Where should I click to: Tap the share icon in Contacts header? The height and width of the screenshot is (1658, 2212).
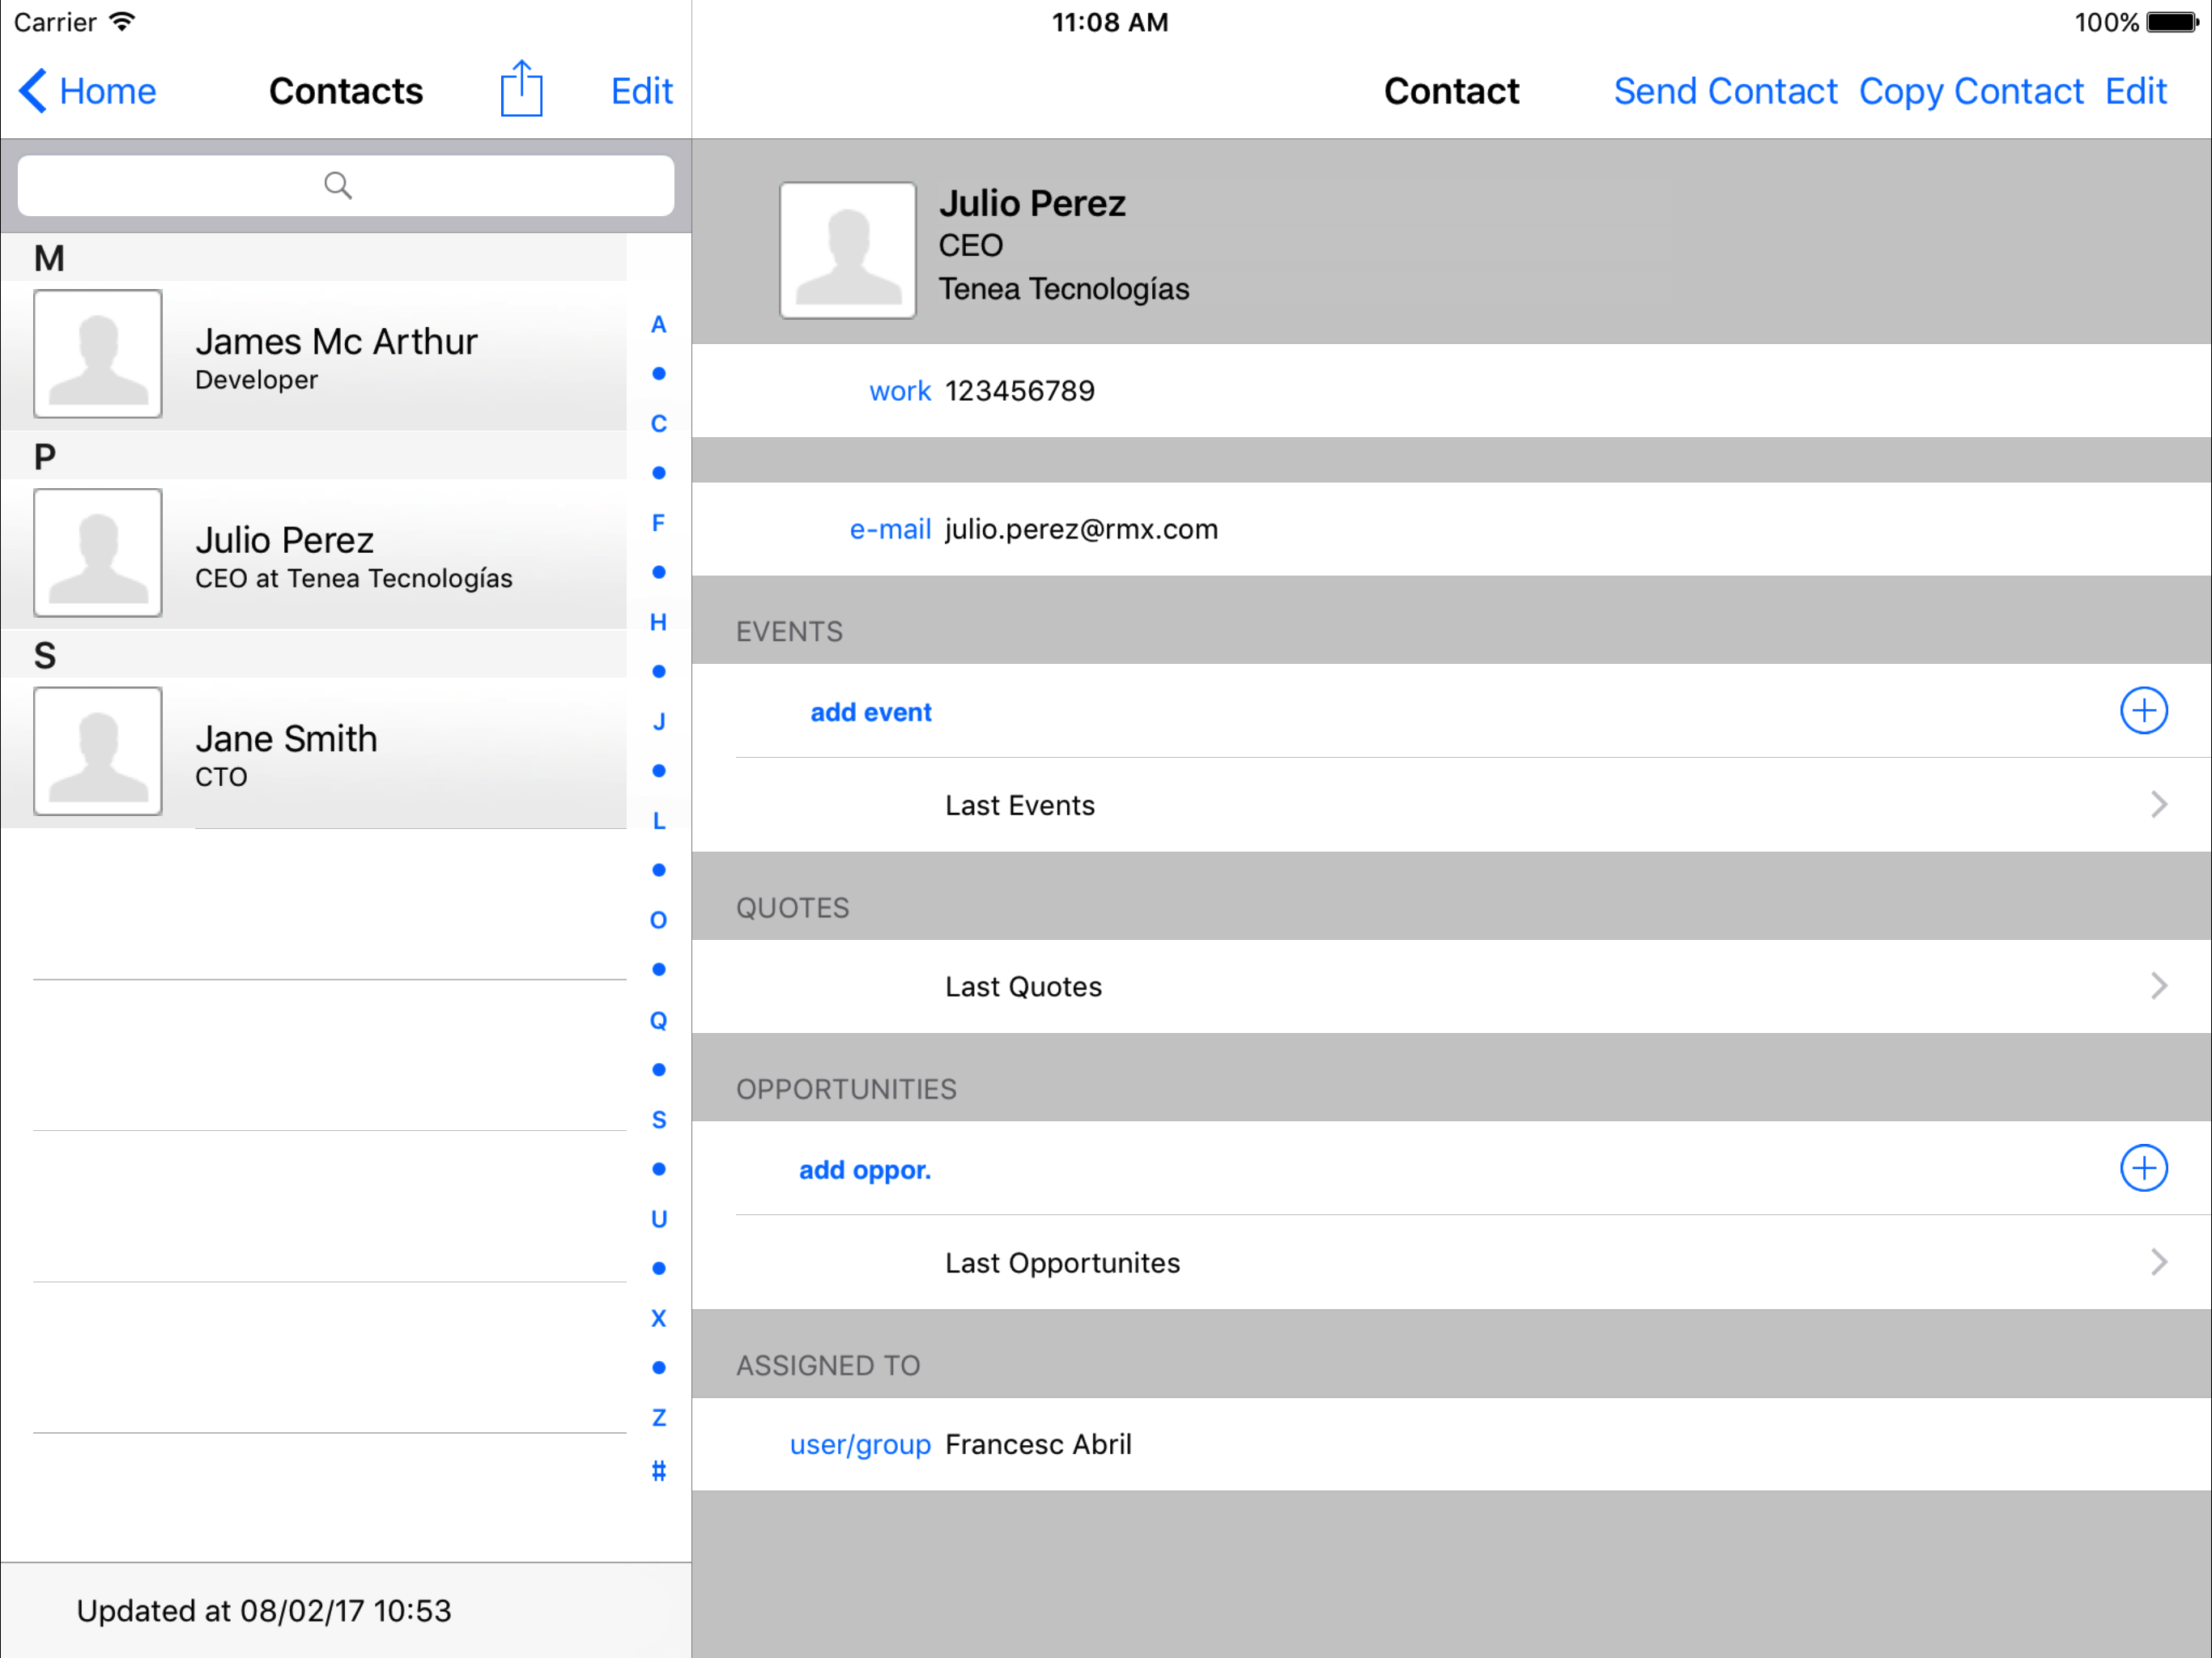(521, 90)
